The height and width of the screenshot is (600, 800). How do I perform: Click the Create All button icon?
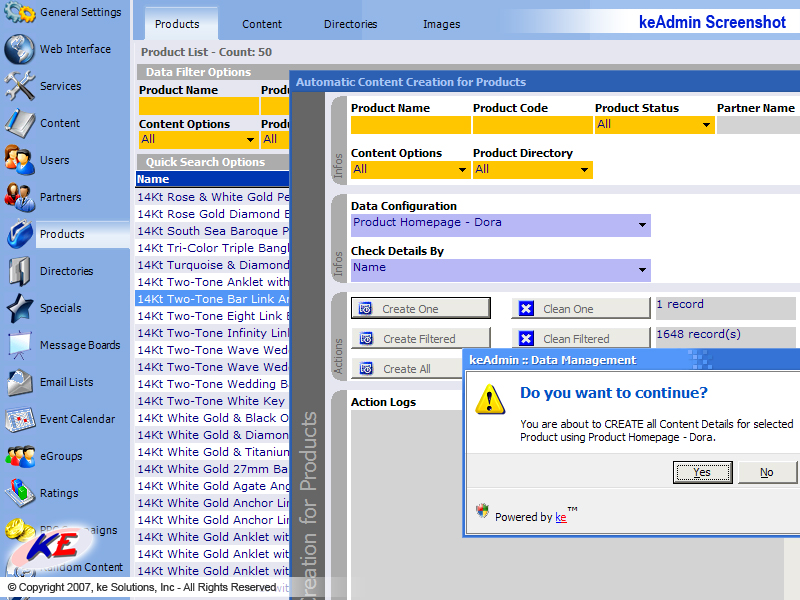point(366,368)
